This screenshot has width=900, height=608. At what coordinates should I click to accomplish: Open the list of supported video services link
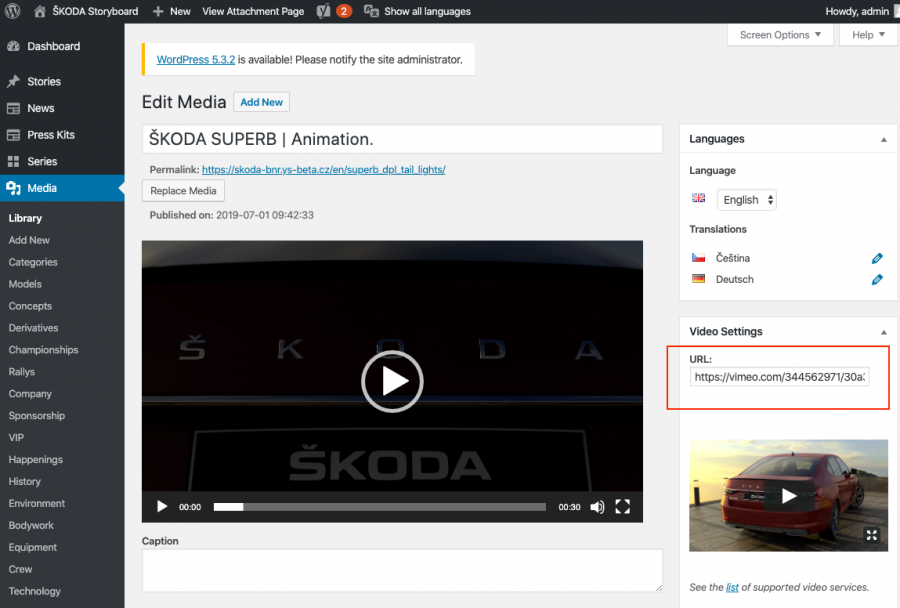pyautogui.click(x=732, y=587)
